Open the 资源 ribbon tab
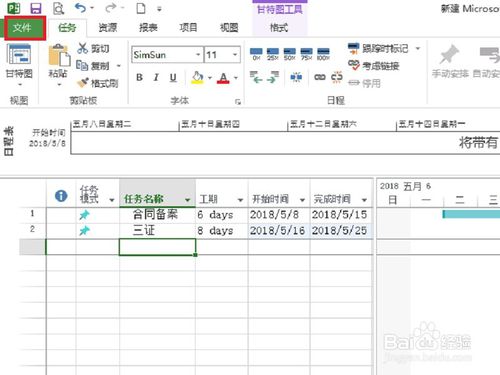Image resolution: width=500 pixels, height=375 pixels. coord(108,28)
